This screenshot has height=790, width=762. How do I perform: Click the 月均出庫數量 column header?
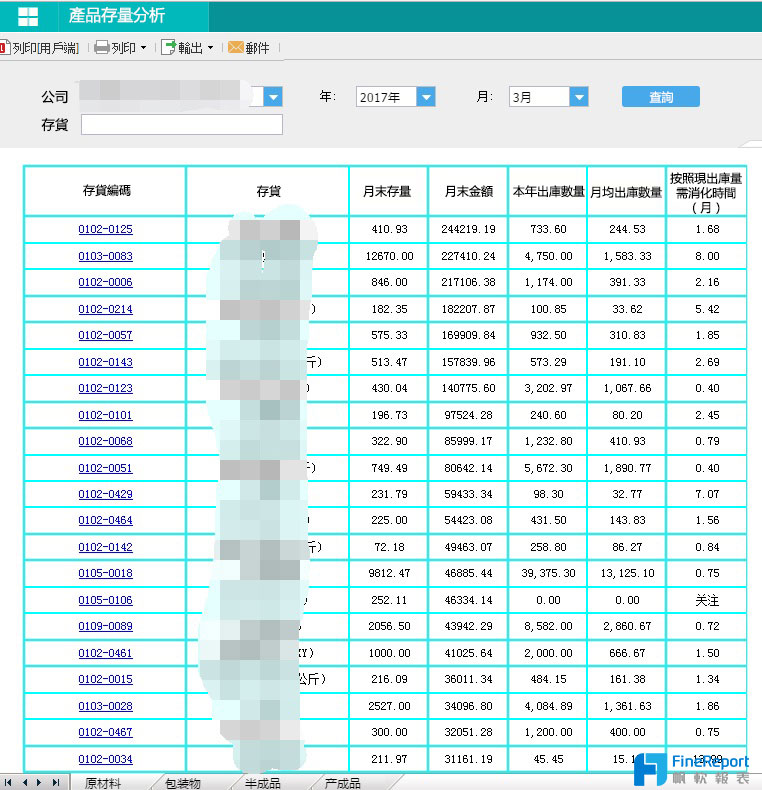tap(626, 191)
